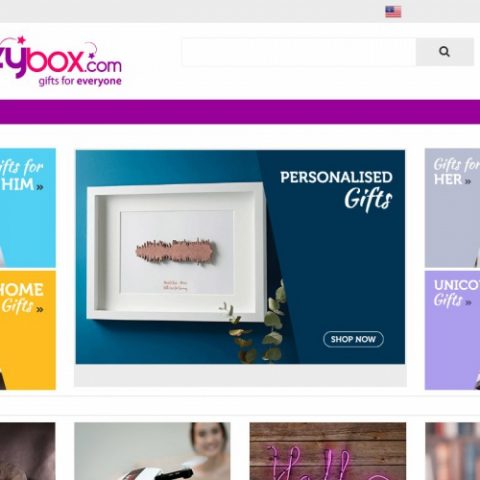Open the Unicorn Gifts purple tile
The width and height of the screenshot is (480, 480).
(452, 330)
